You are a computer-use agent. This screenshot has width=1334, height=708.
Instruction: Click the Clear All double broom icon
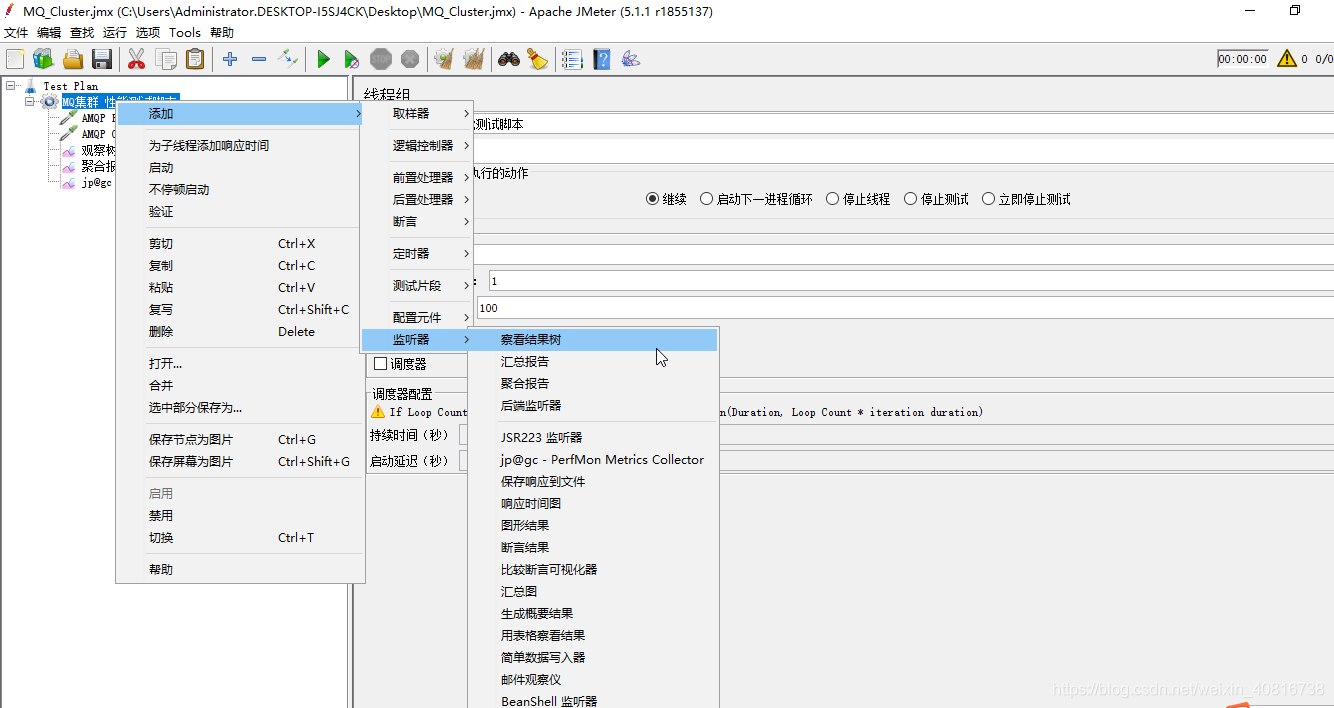[474, 59]
